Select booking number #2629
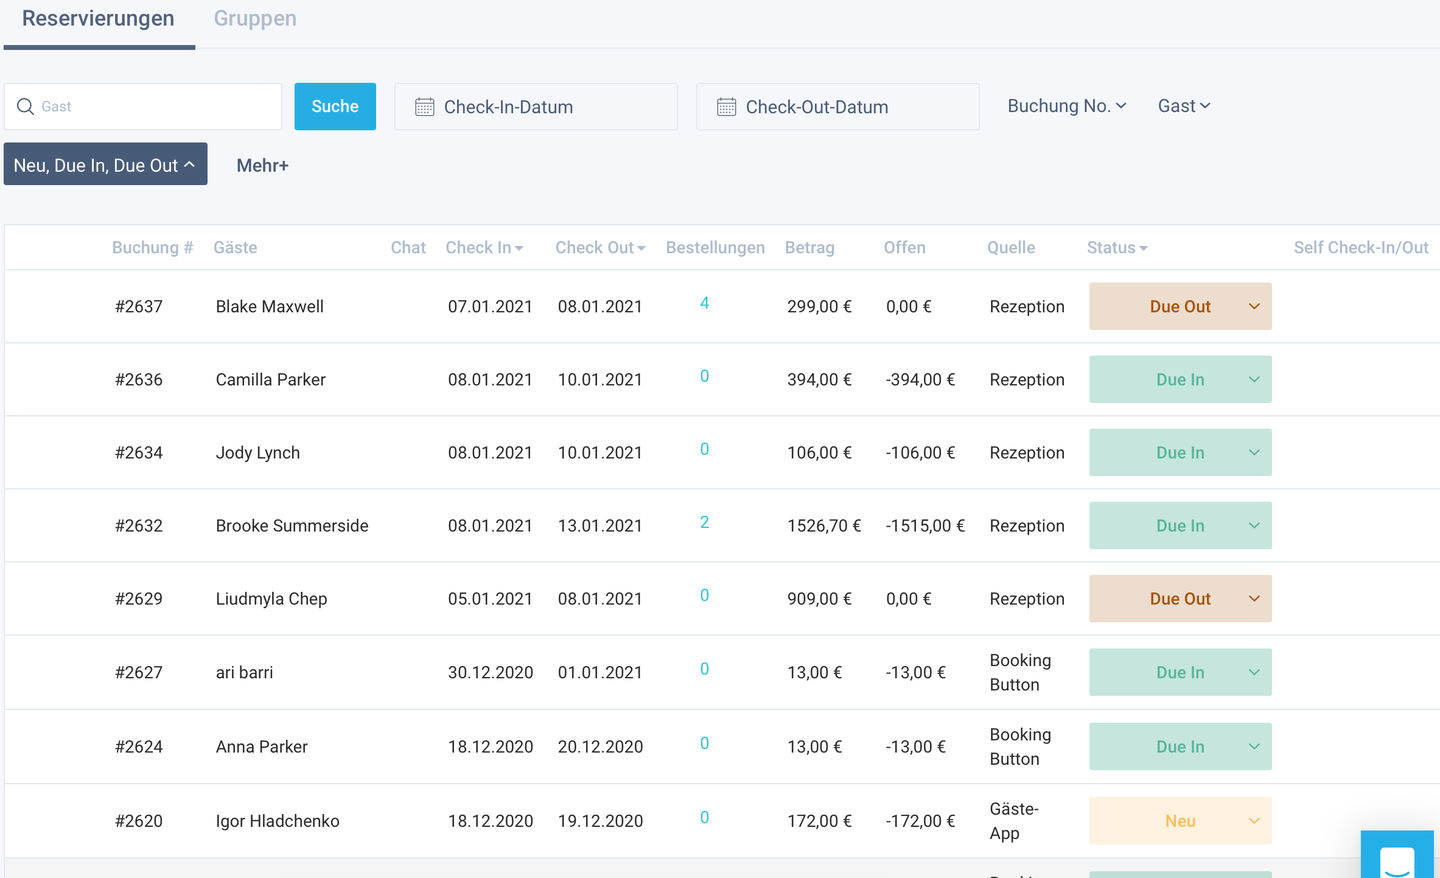The image size is (1440, 878). (139, 599)
